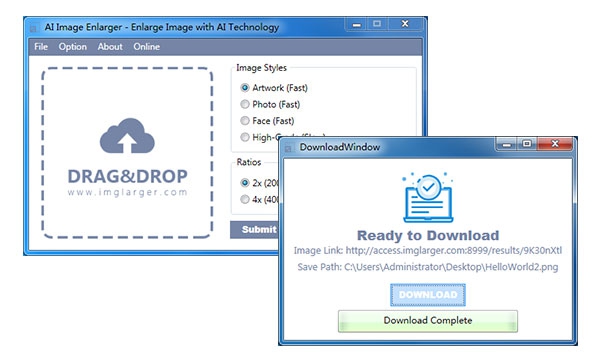Select the Face (Fast) image style

[x=245, y=121]
